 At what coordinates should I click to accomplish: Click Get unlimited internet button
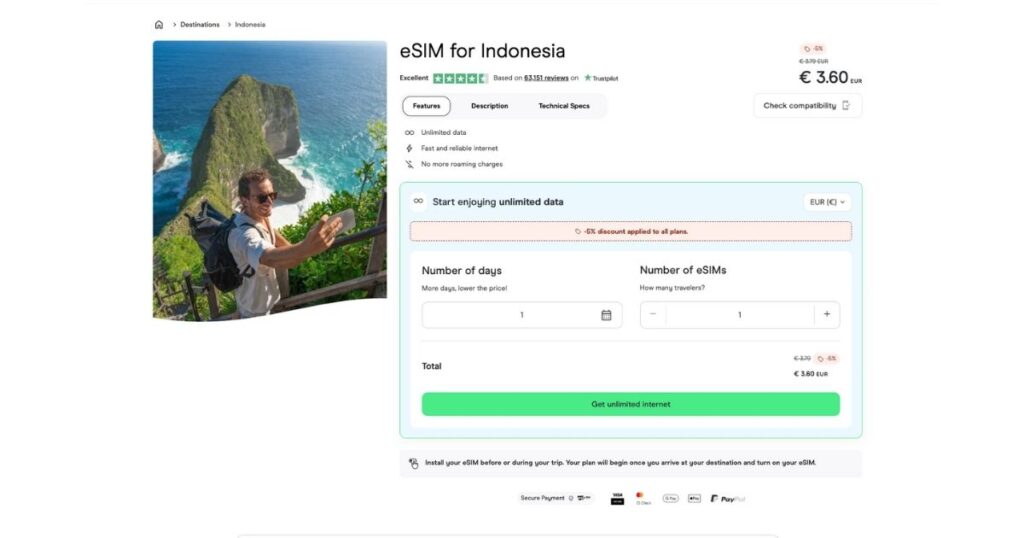[x=631, y=404]
